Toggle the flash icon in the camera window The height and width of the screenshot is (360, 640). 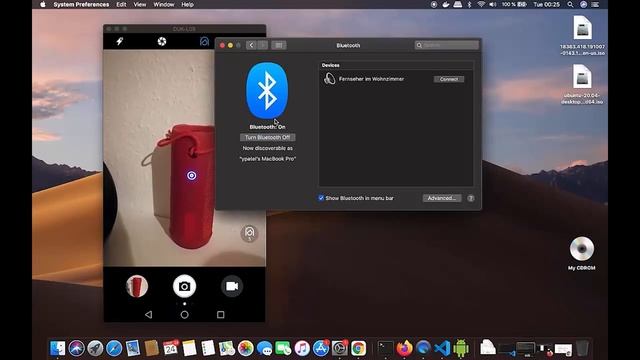coord(120,41)
